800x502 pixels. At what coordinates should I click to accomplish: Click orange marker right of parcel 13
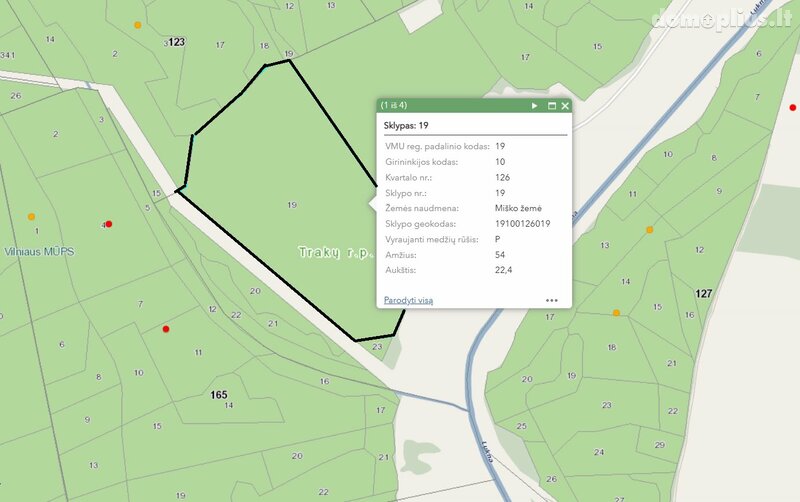649,230
